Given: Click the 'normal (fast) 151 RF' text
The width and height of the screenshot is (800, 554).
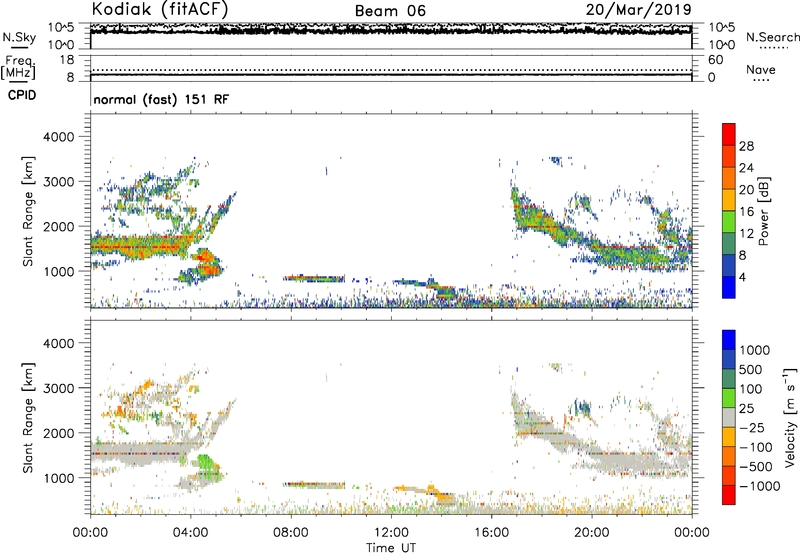Looking at the screenshot, I should point(151,100).
